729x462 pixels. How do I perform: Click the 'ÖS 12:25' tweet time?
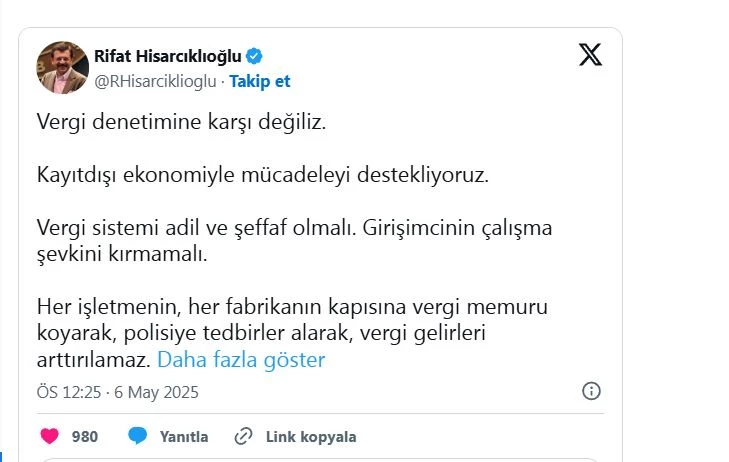68,392
